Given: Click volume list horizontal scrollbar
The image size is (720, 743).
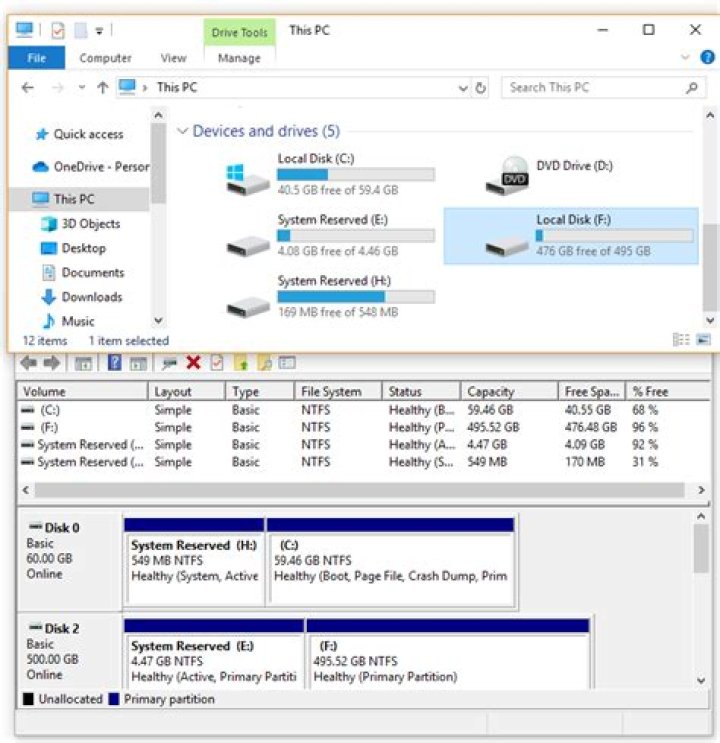Looking at the screenshot, I should (x=360, y=490).
